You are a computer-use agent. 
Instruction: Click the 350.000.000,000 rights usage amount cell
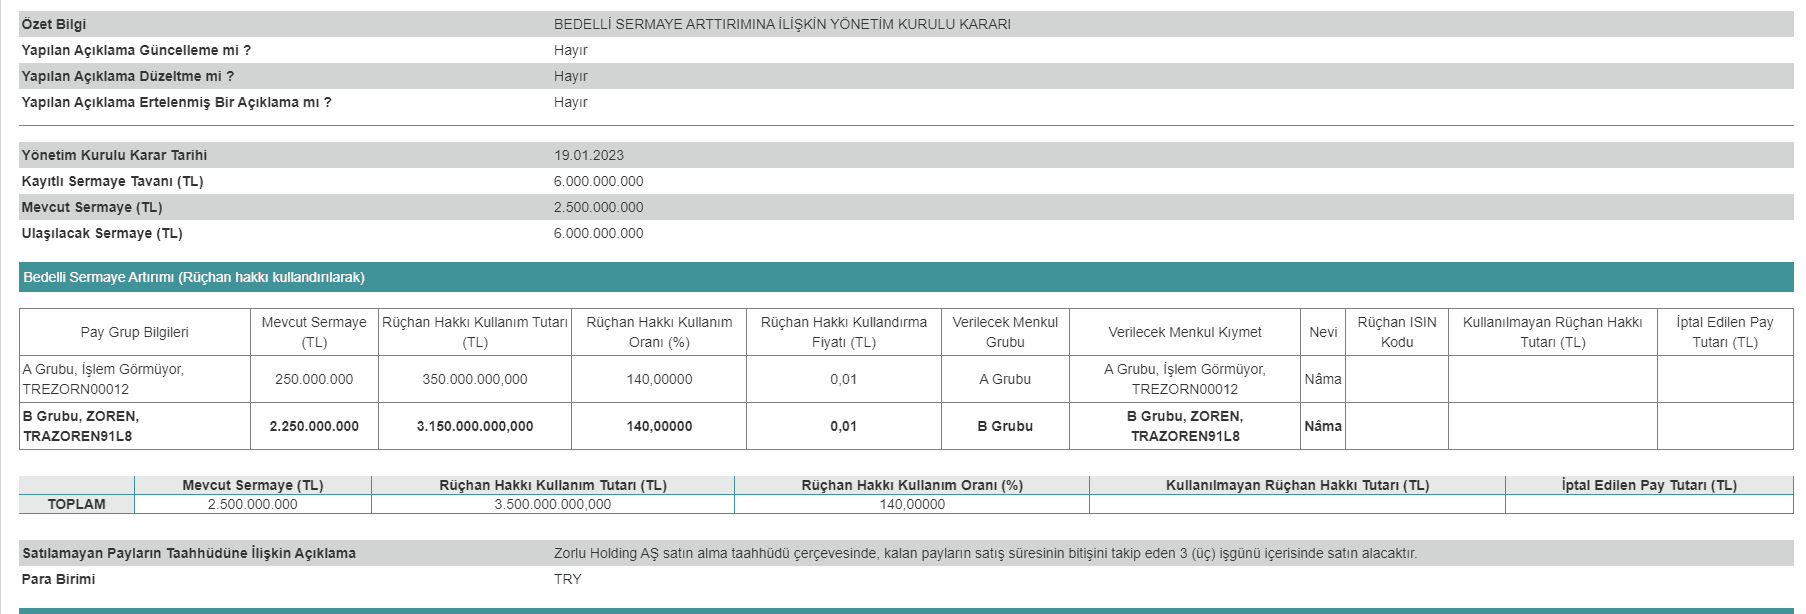pyautogui.click(x=474, y=379)
